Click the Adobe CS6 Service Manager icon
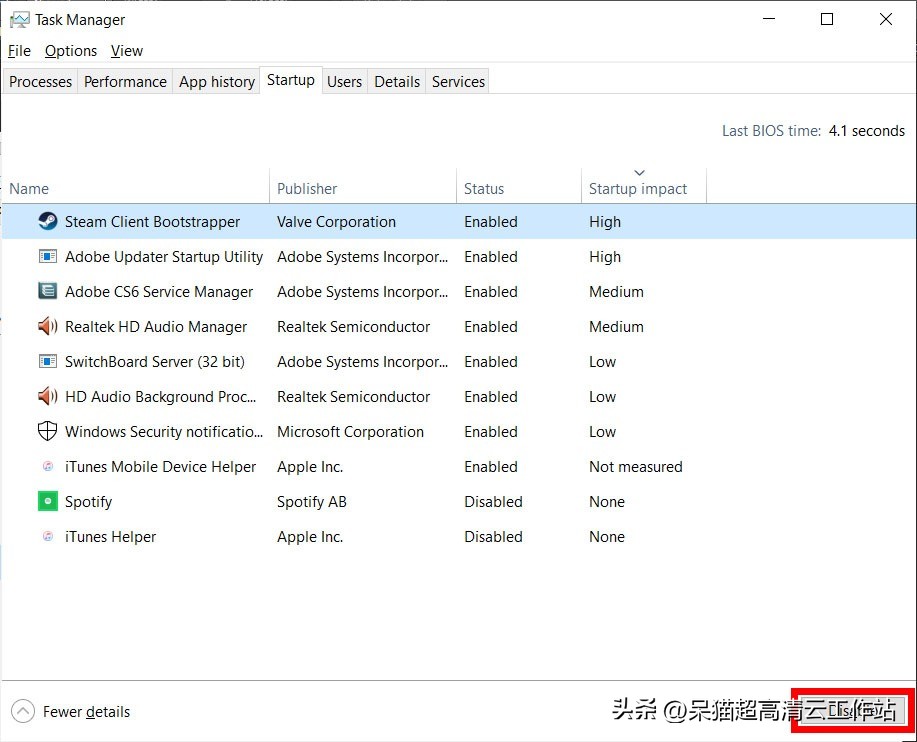This screenshot has height=742, width=917. pyautogui.click(x=47, y=292)
